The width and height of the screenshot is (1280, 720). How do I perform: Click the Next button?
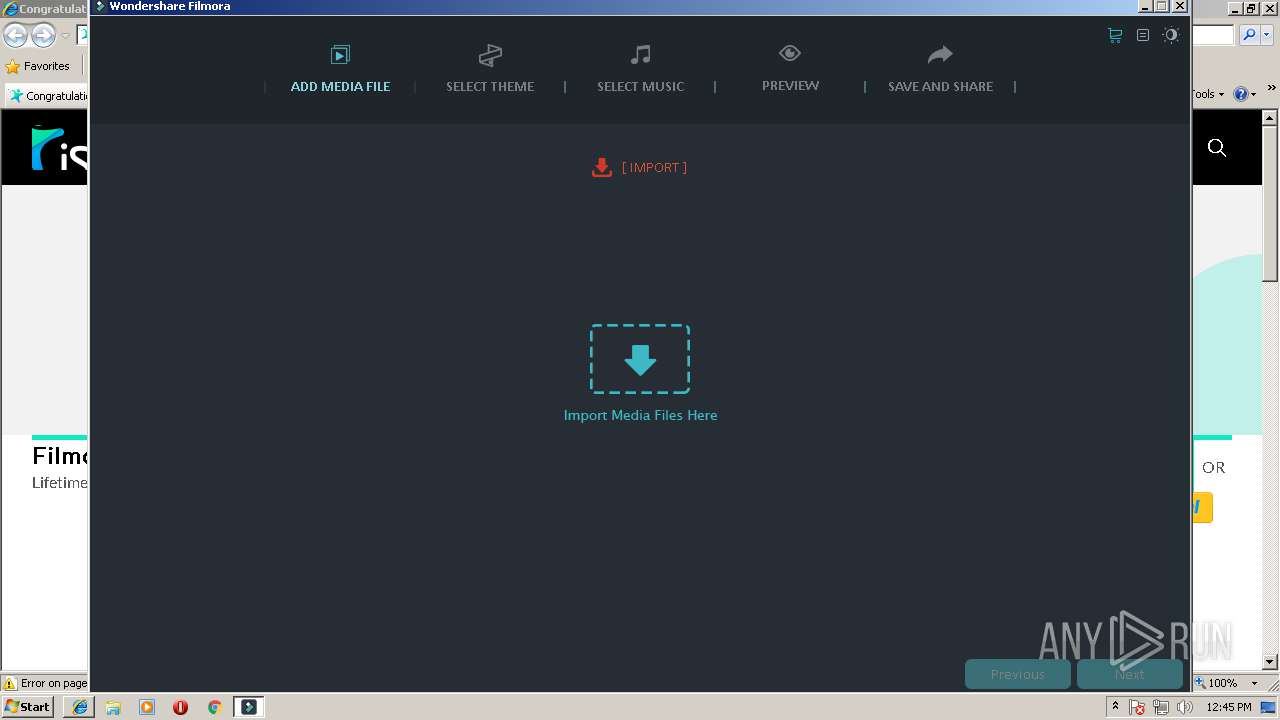(x=1130, y=674)
